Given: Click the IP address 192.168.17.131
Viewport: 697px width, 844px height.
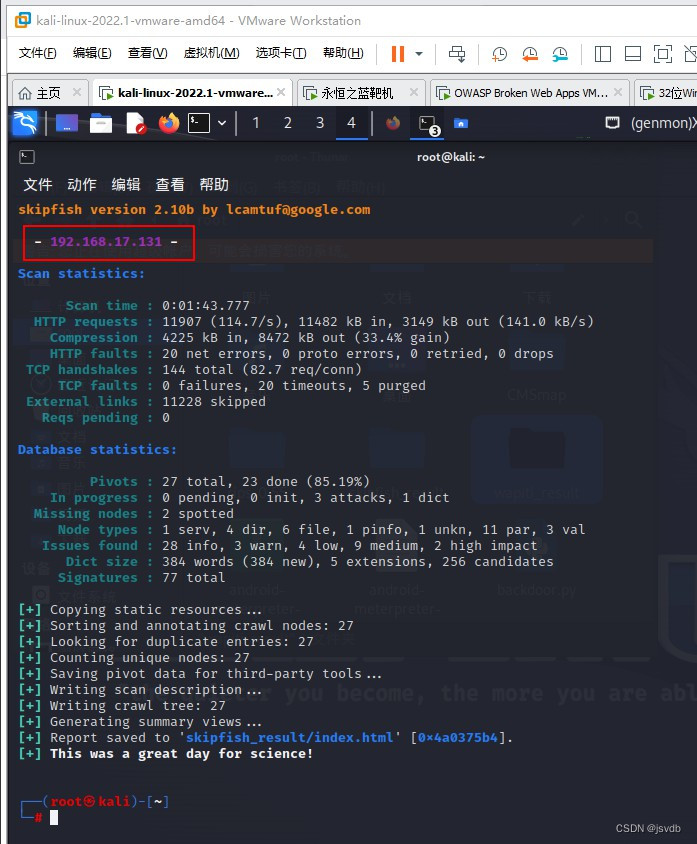Looking at the screenshot, I should coord(106,241).
